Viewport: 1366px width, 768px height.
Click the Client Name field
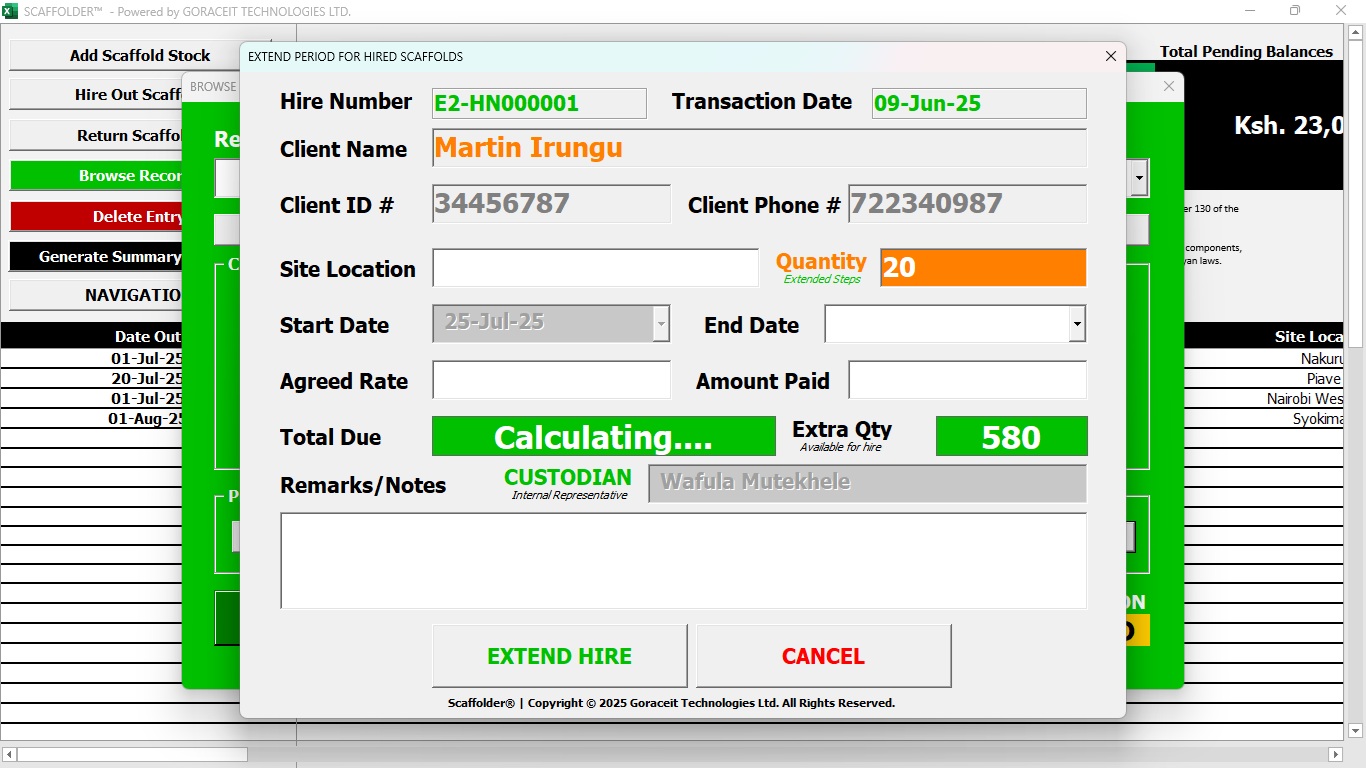click(x=759, y=148)
